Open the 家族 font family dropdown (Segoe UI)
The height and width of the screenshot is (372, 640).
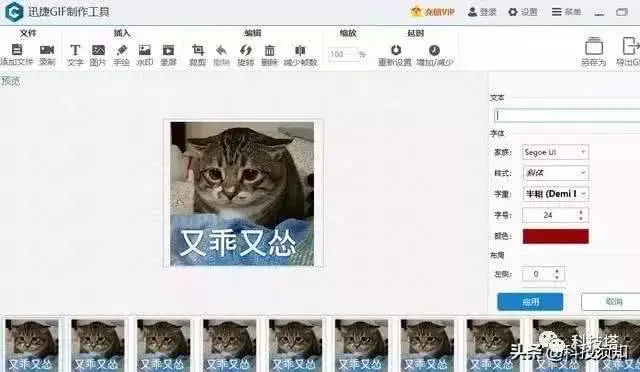pos(555,152)
